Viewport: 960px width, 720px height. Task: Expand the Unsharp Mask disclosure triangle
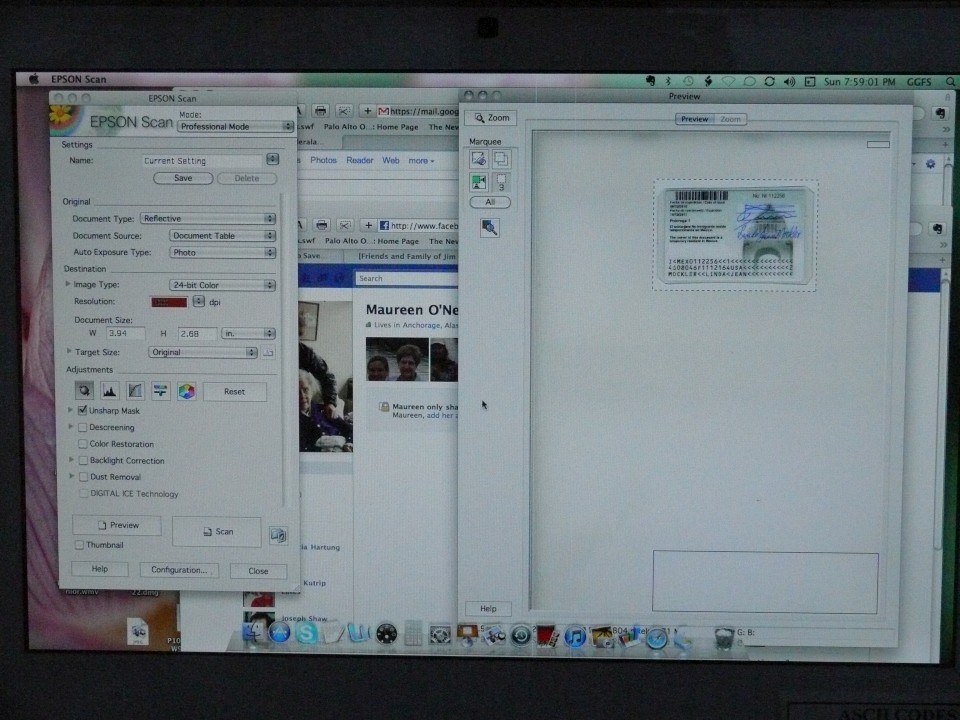tap(70, 410)
